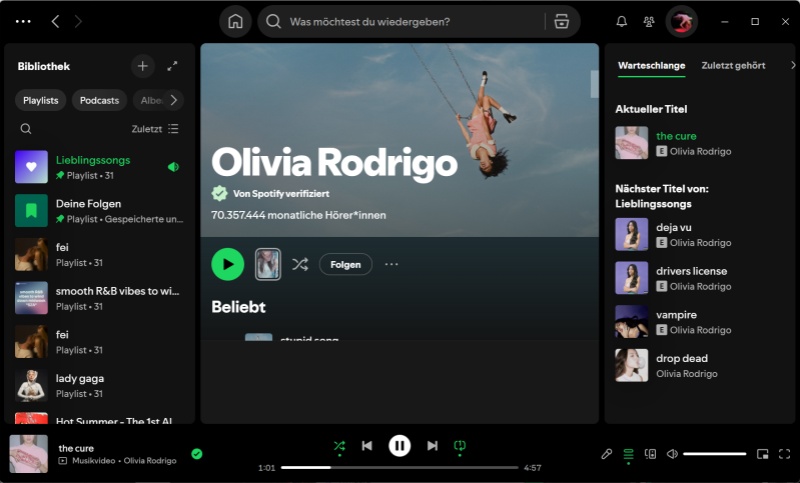
Task: Click the main content vertical scrollbar
Action: 594,84
